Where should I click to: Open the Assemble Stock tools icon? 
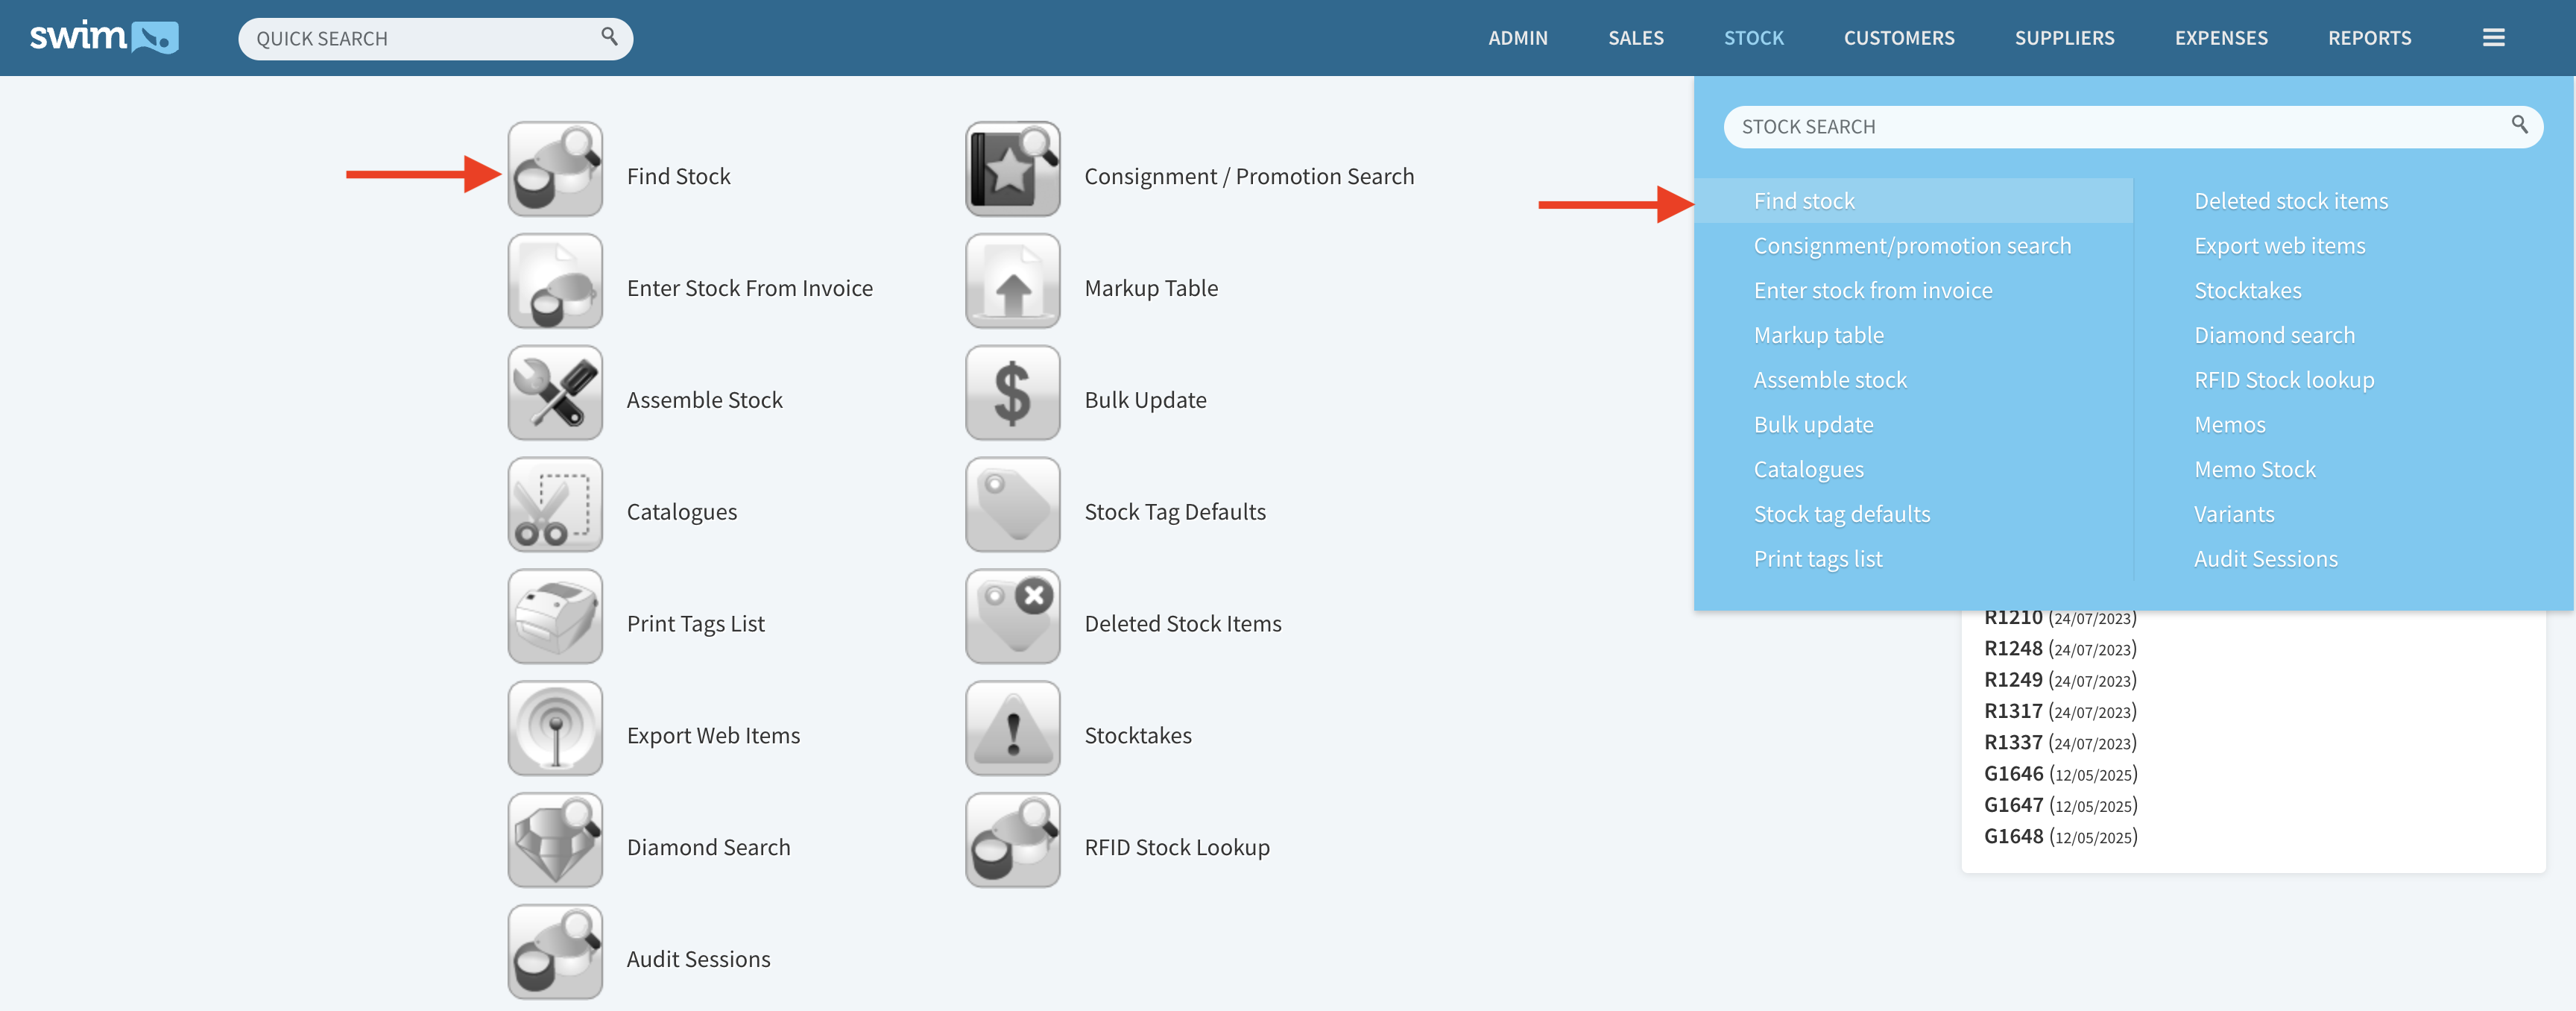point(555,394)
